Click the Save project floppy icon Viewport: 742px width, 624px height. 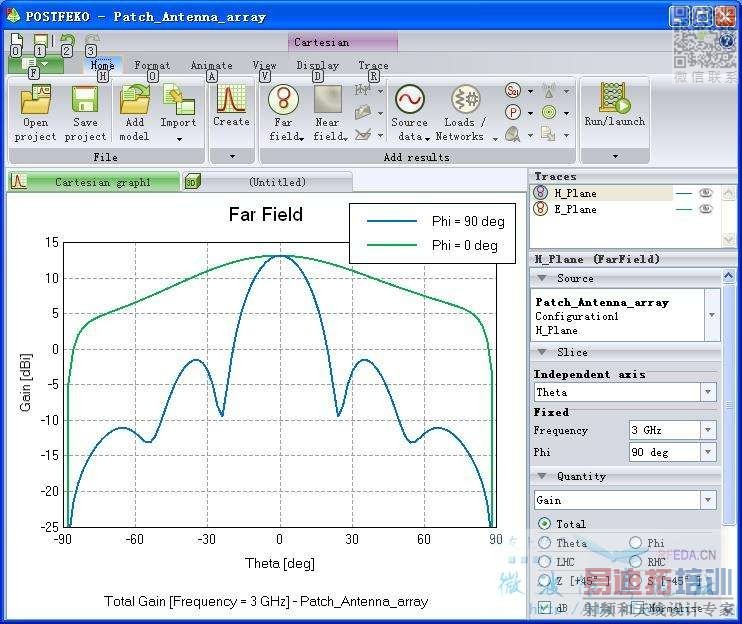coord(85,99)
